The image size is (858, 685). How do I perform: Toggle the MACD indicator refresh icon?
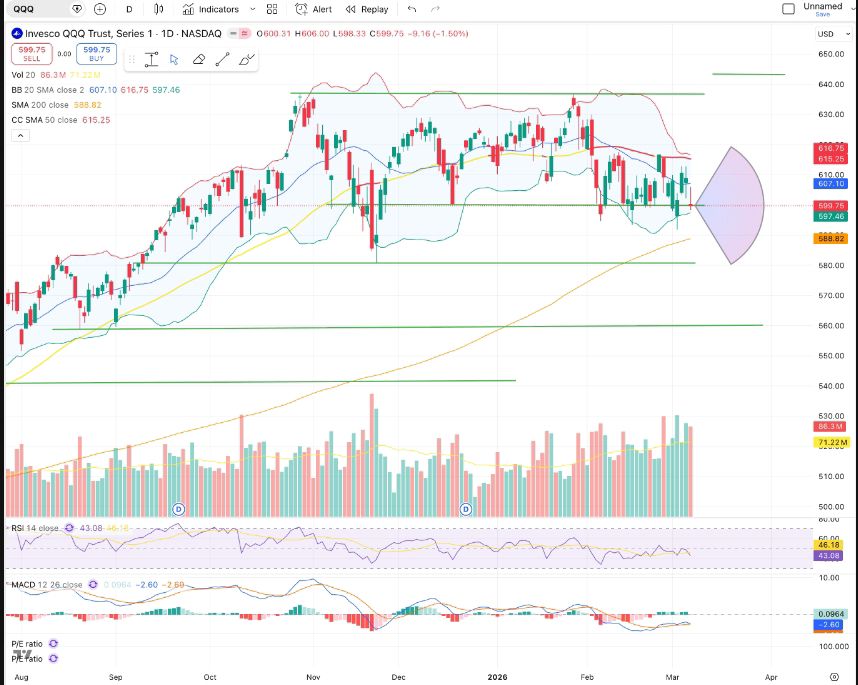point(94,584)
